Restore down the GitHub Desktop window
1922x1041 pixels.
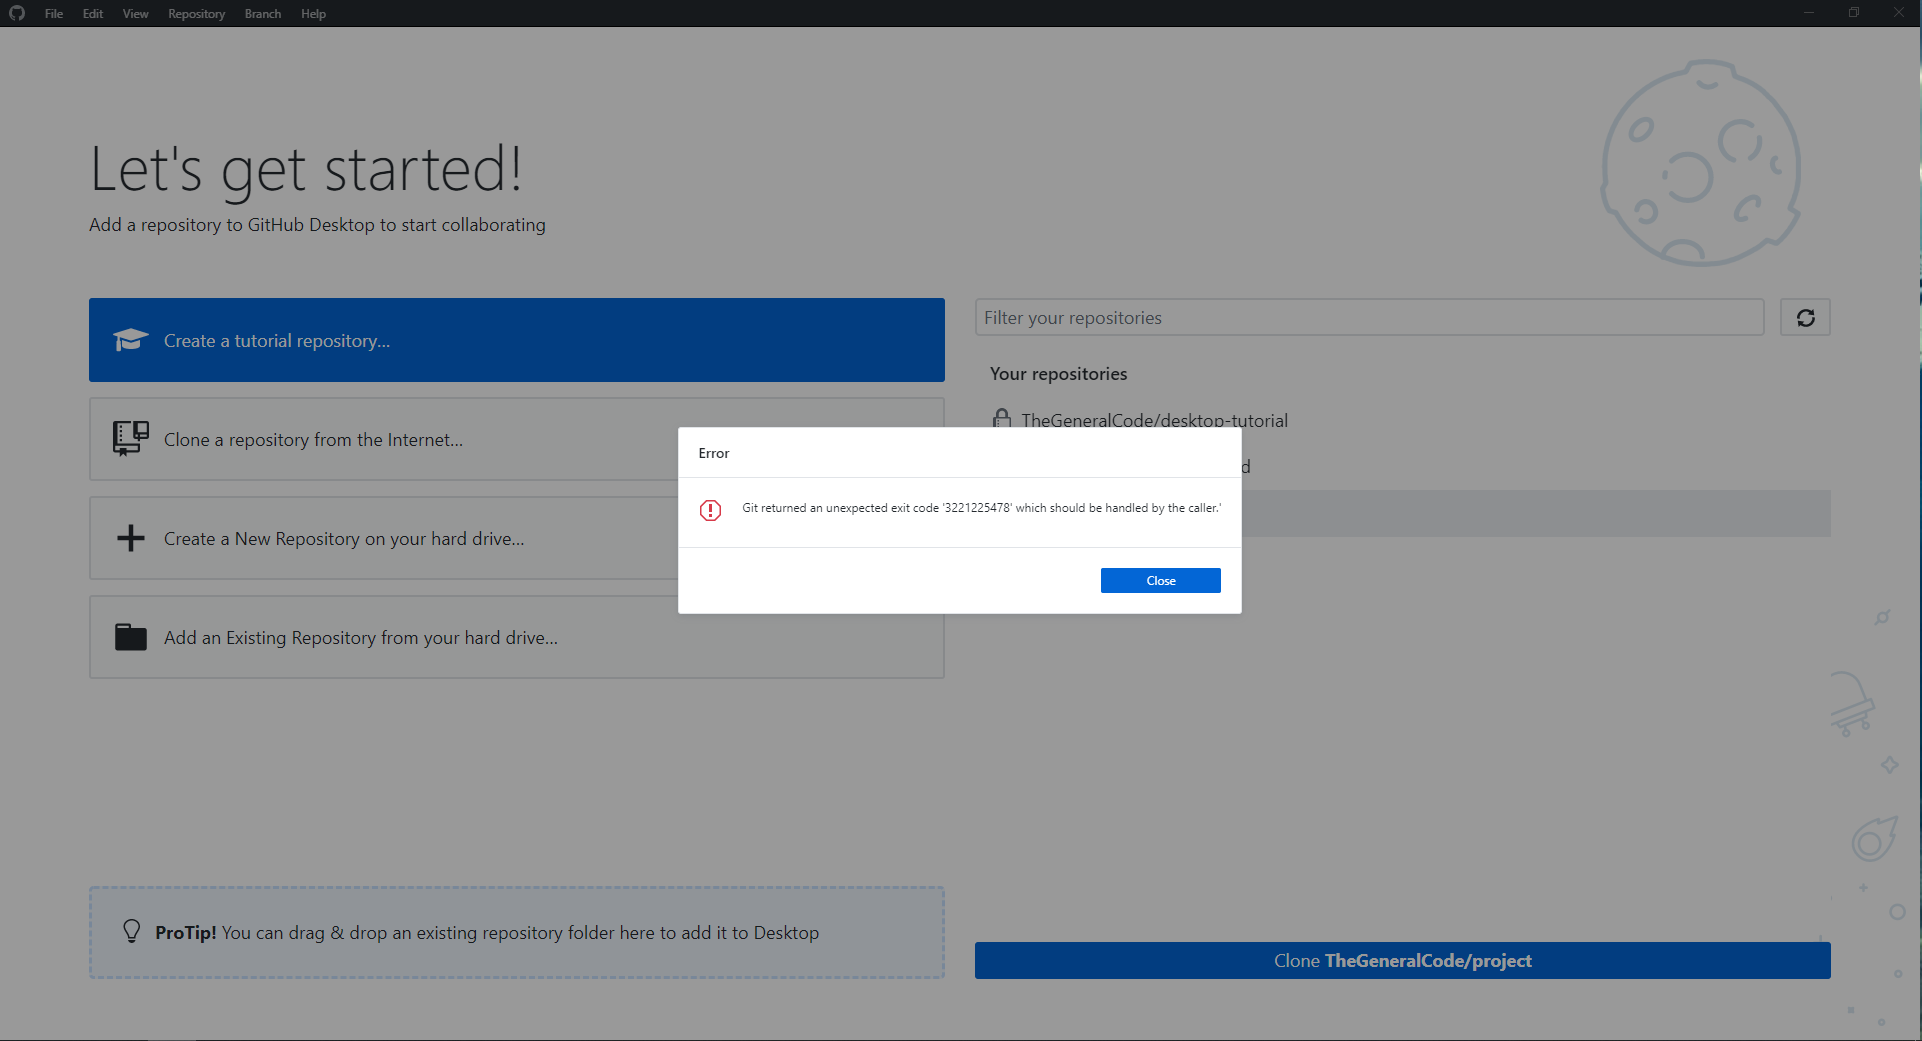click(x=1853, y=13)
